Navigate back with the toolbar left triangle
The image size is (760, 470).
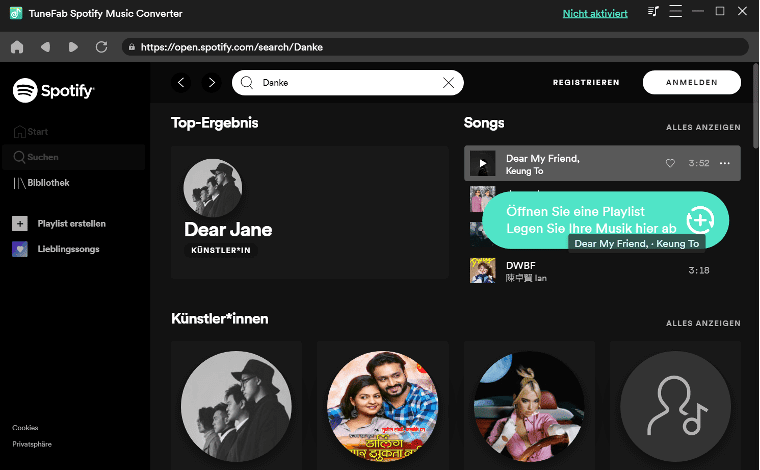pyautogui.click(x=45, y=47)
